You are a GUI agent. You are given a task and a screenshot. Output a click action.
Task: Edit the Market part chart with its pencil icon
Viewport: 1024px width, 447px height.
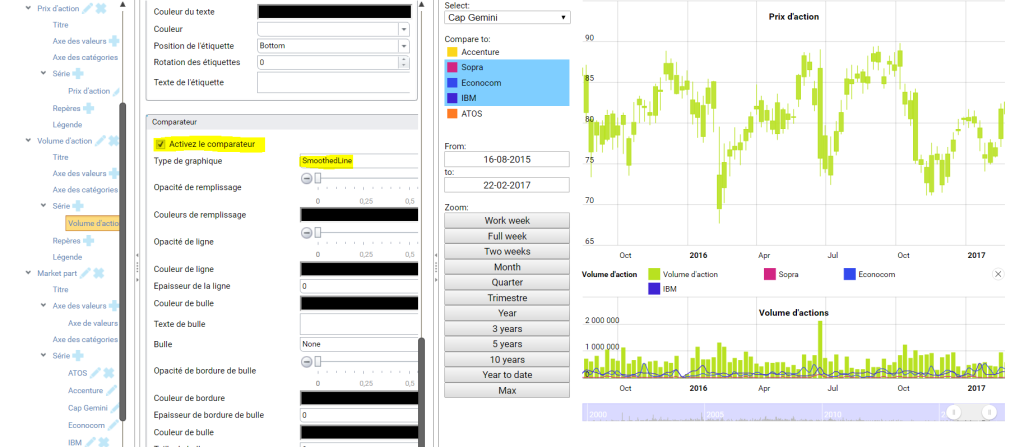(x=85, y=273)
